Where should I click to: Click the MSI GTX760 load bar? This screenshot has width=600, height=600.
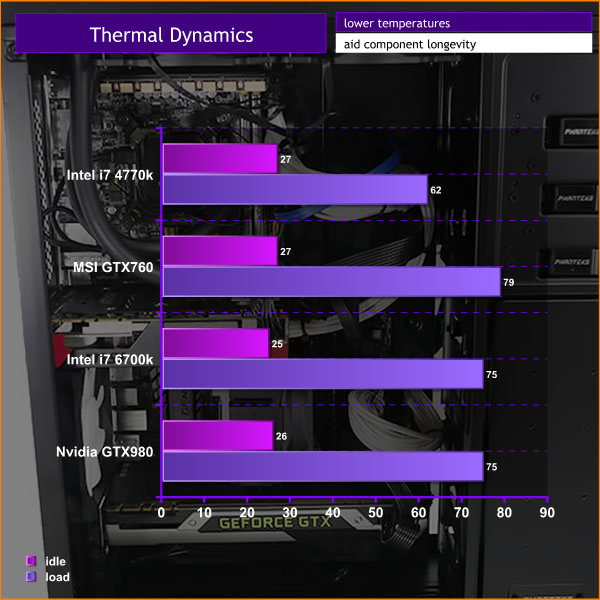332,282
